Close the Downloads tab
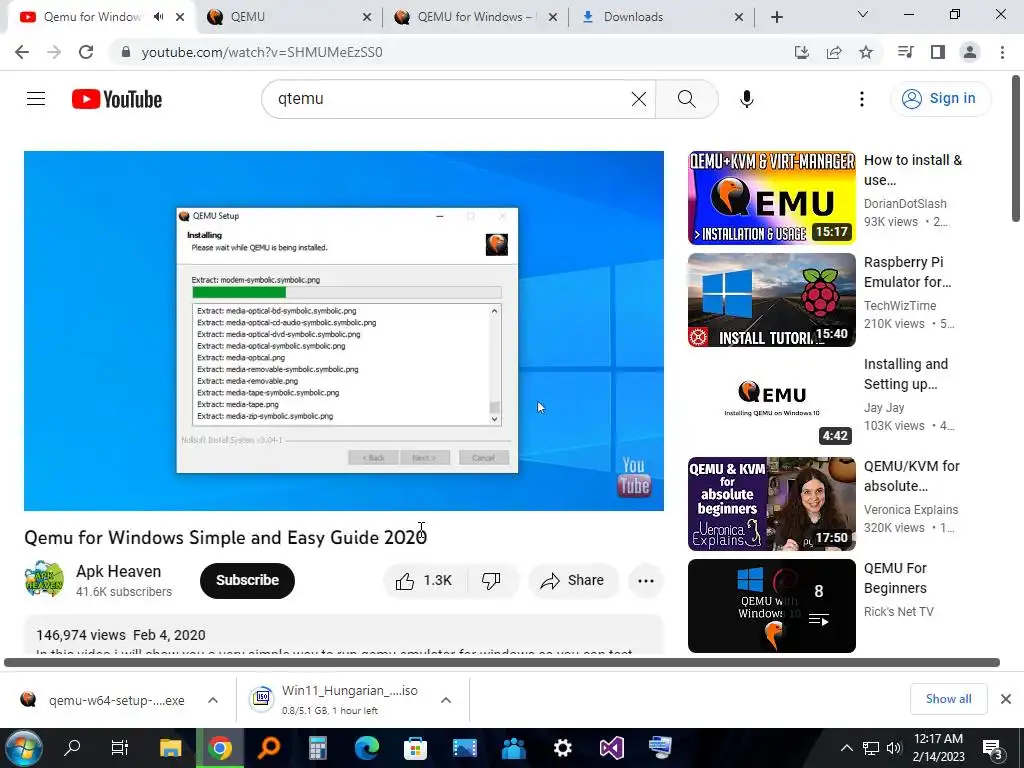 (x=739, y=17)
